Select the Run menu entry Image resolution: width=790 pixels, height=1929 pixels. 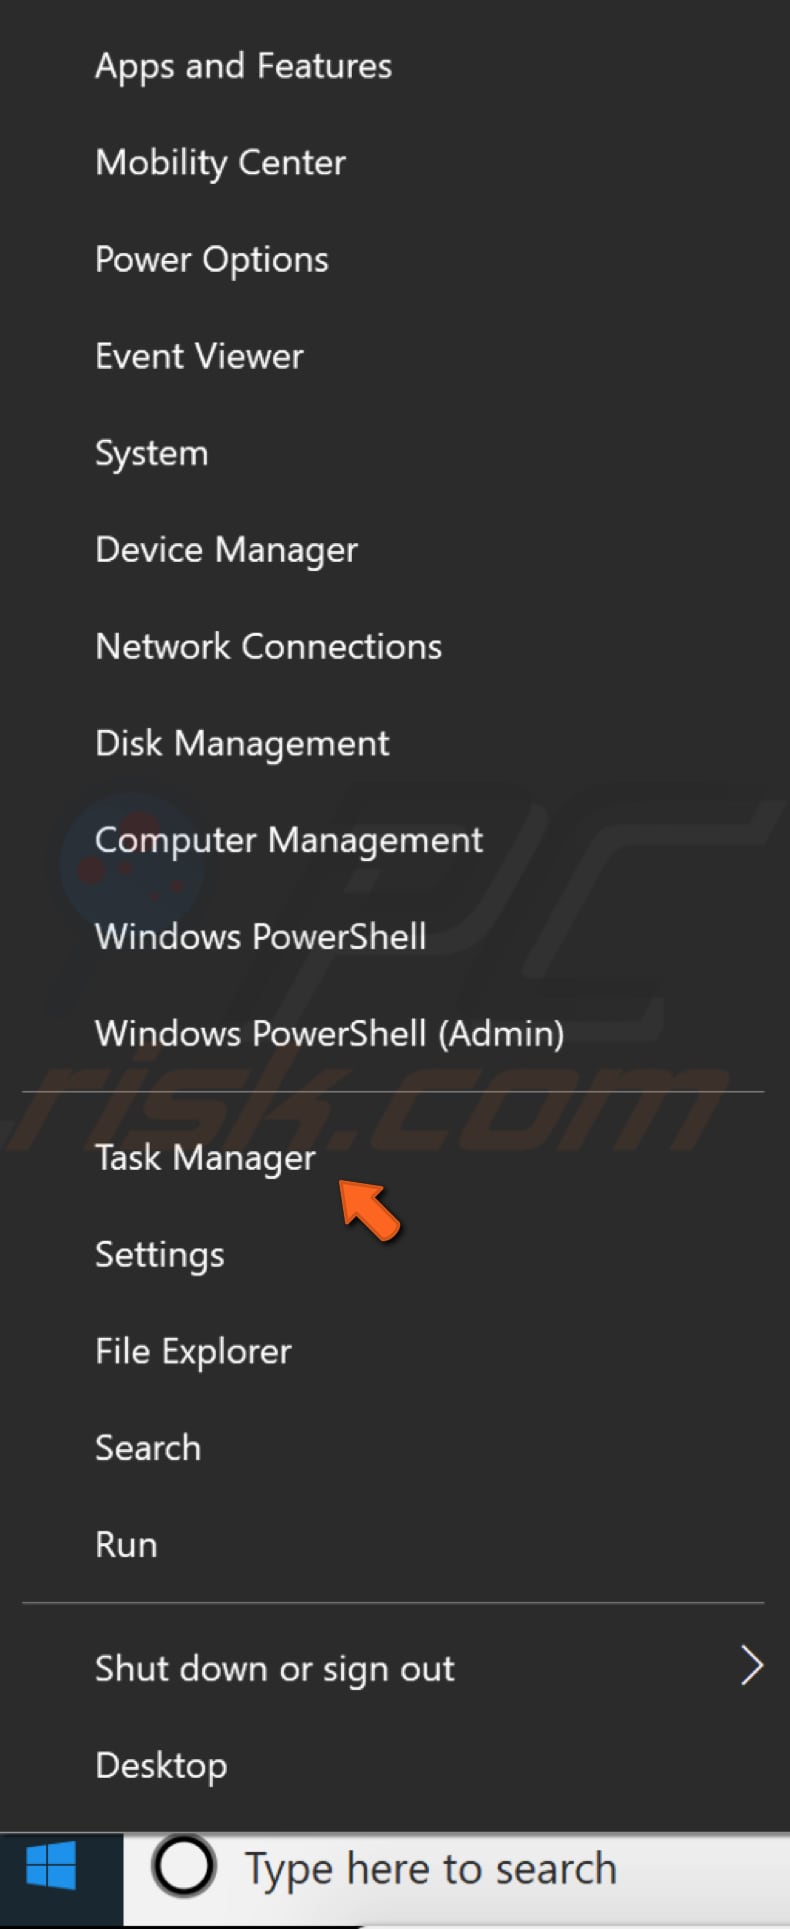pos(126,1544)
